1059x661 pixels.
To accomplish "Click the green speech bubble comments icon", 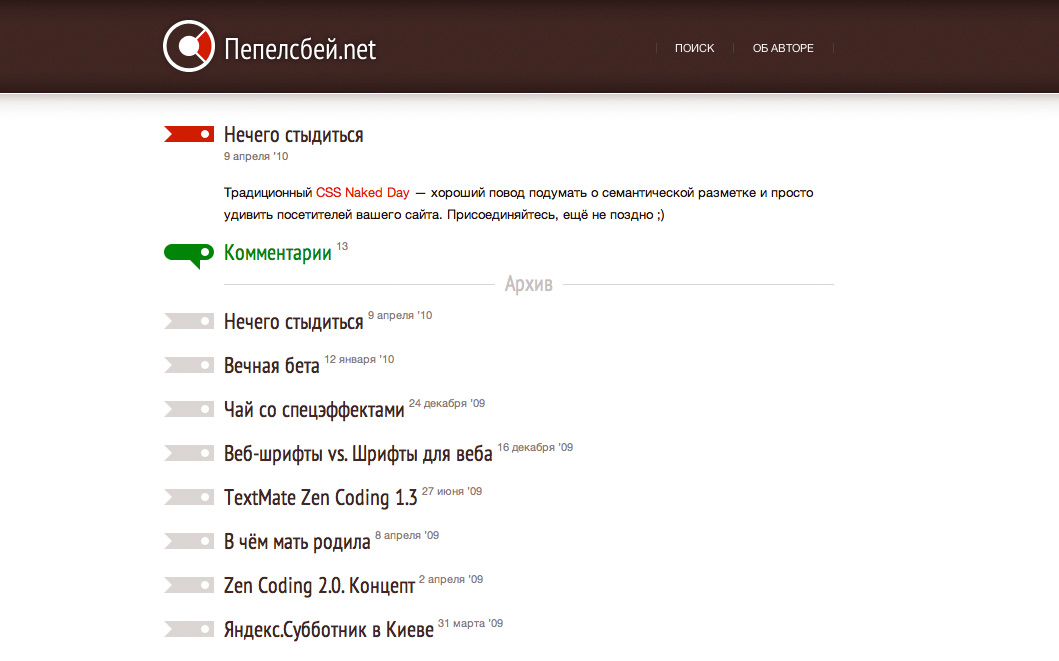I will (189, 254).
